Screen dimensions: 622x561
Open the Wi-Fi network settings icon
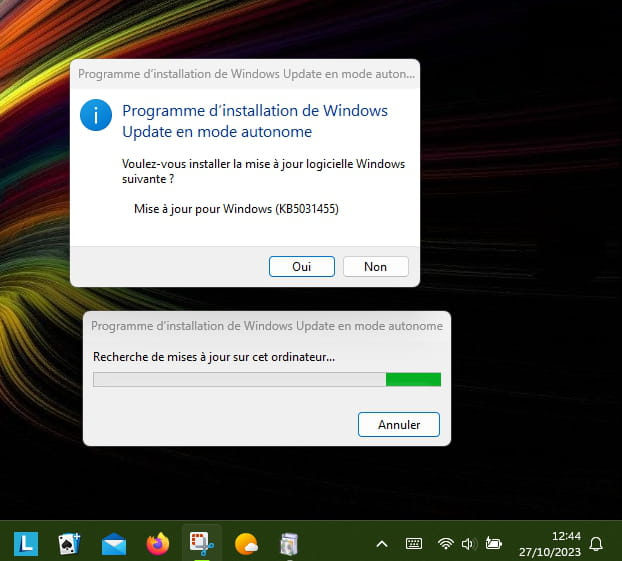click(x=445, y=544)
